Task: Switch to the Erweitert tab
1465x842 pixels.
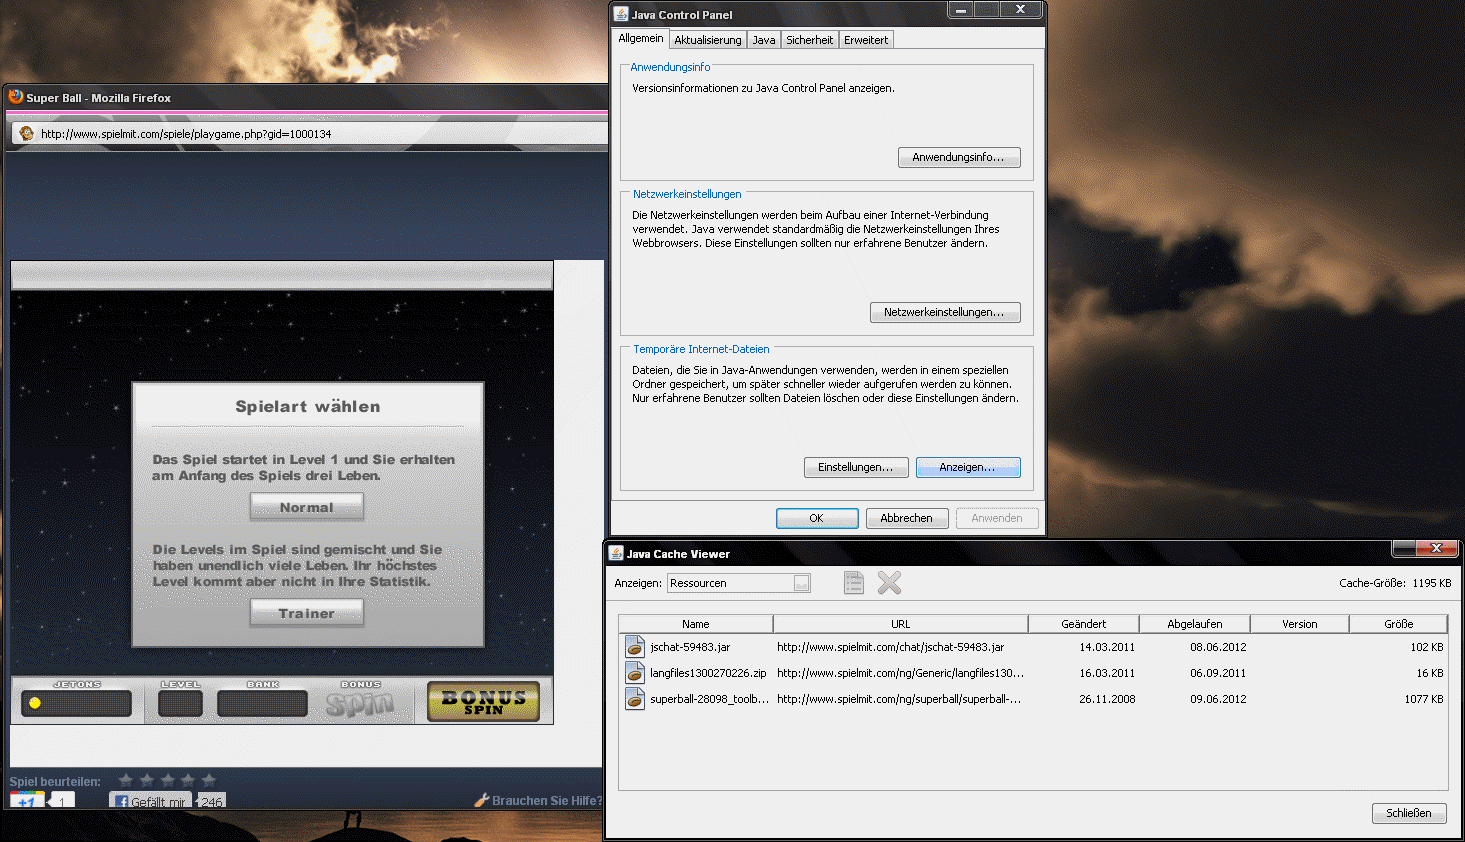Action: (x=865, y=40)
